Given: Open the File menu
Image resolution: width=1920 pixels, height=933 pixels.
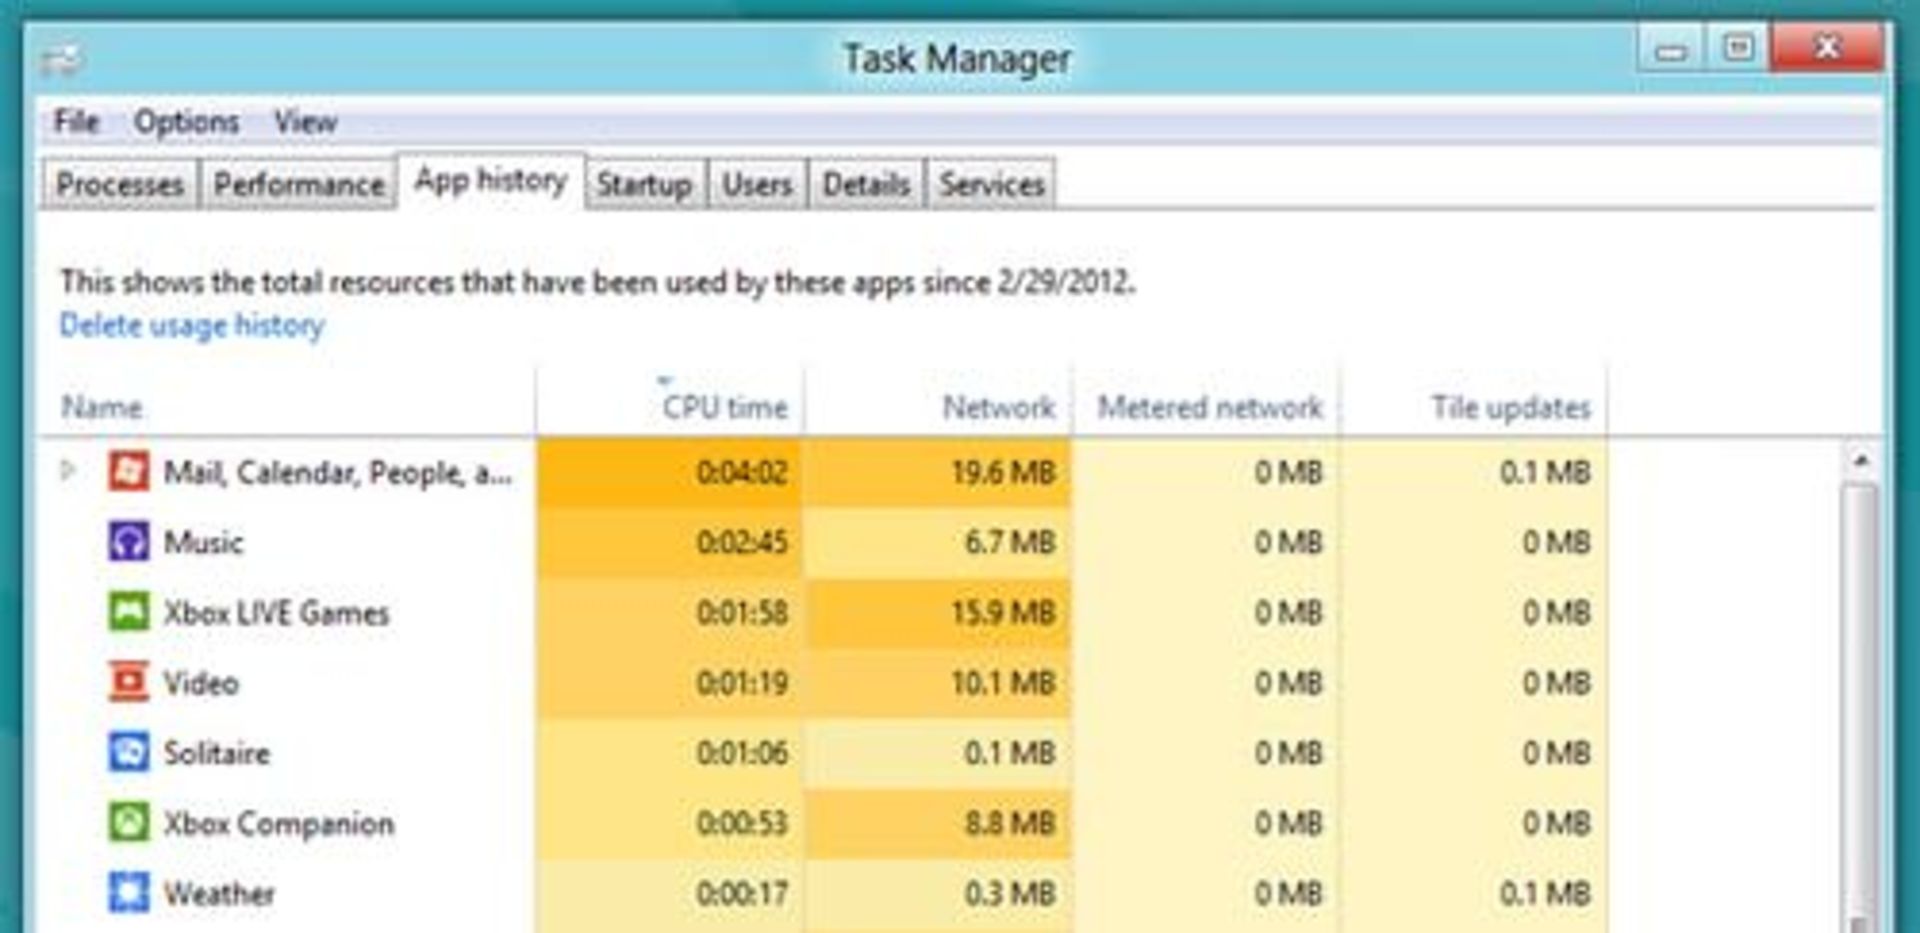Looking at the screenshot, I should [x=76, y=122].
